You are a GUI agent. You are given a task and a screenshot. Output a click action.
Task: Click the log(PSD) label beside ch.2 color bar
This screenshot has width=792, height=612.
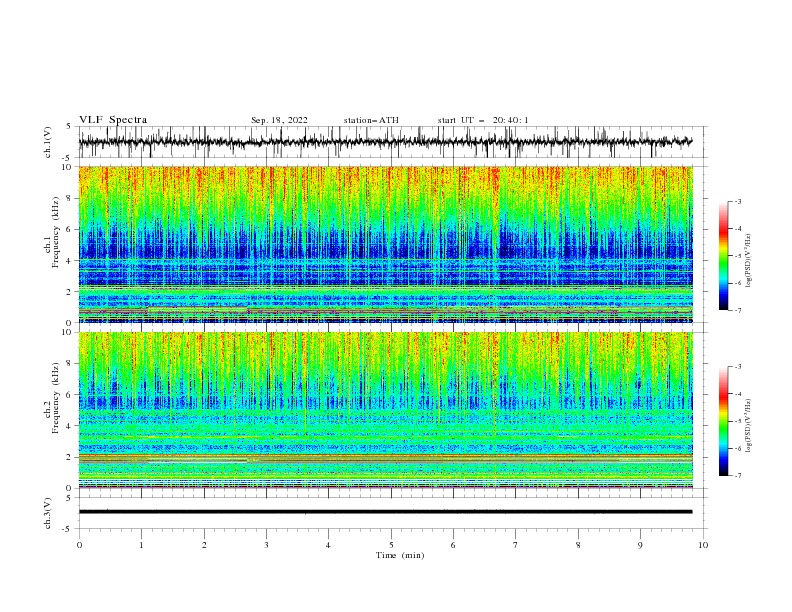(x=749, y=426)
